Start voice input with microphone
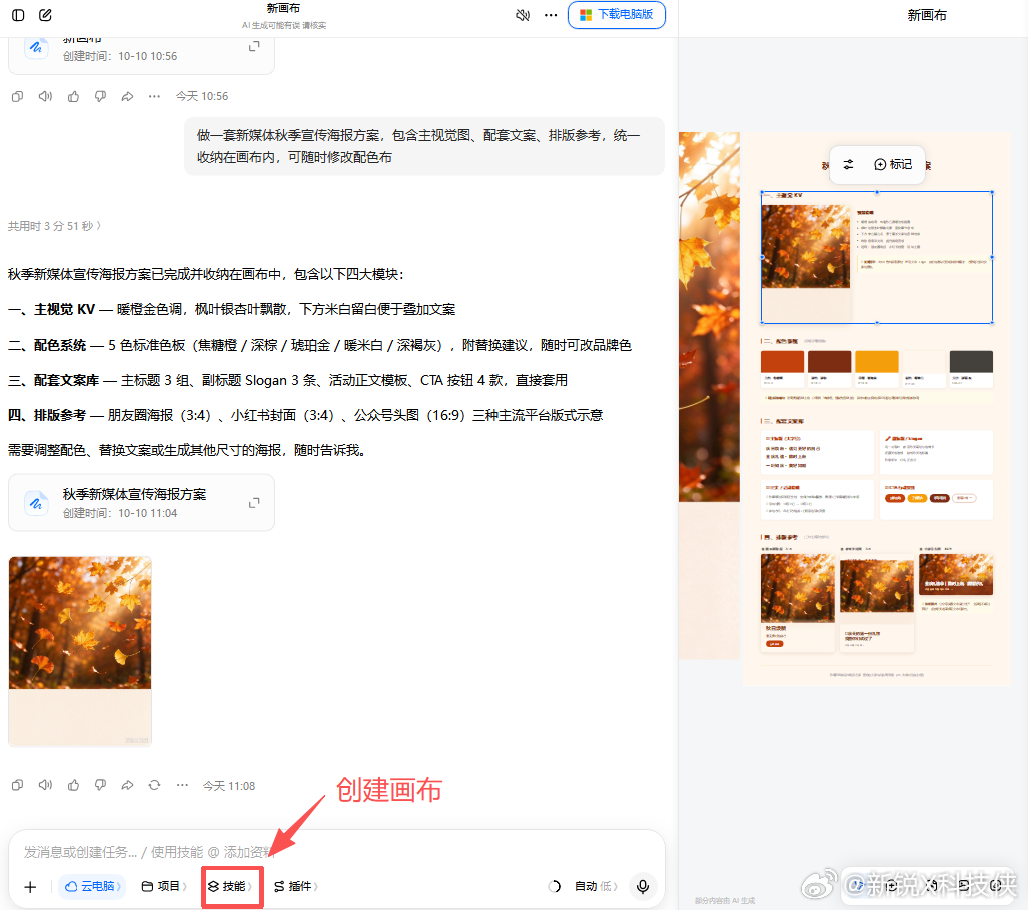This screenshot has height=910, width=1028. pyautogui.click(x=643, y=886)
